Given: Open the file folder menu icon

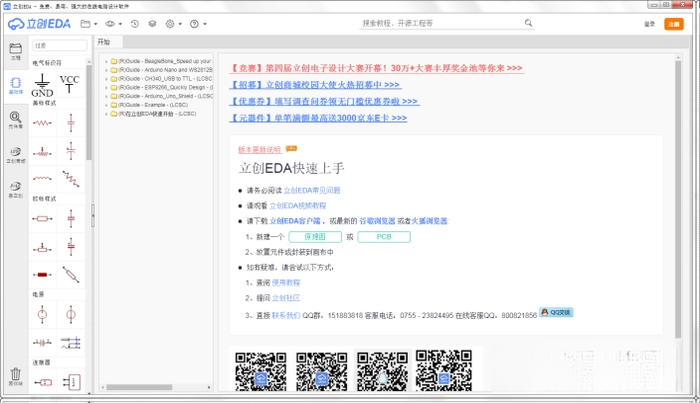Looking at the screenshot, I should click(85, 24).
